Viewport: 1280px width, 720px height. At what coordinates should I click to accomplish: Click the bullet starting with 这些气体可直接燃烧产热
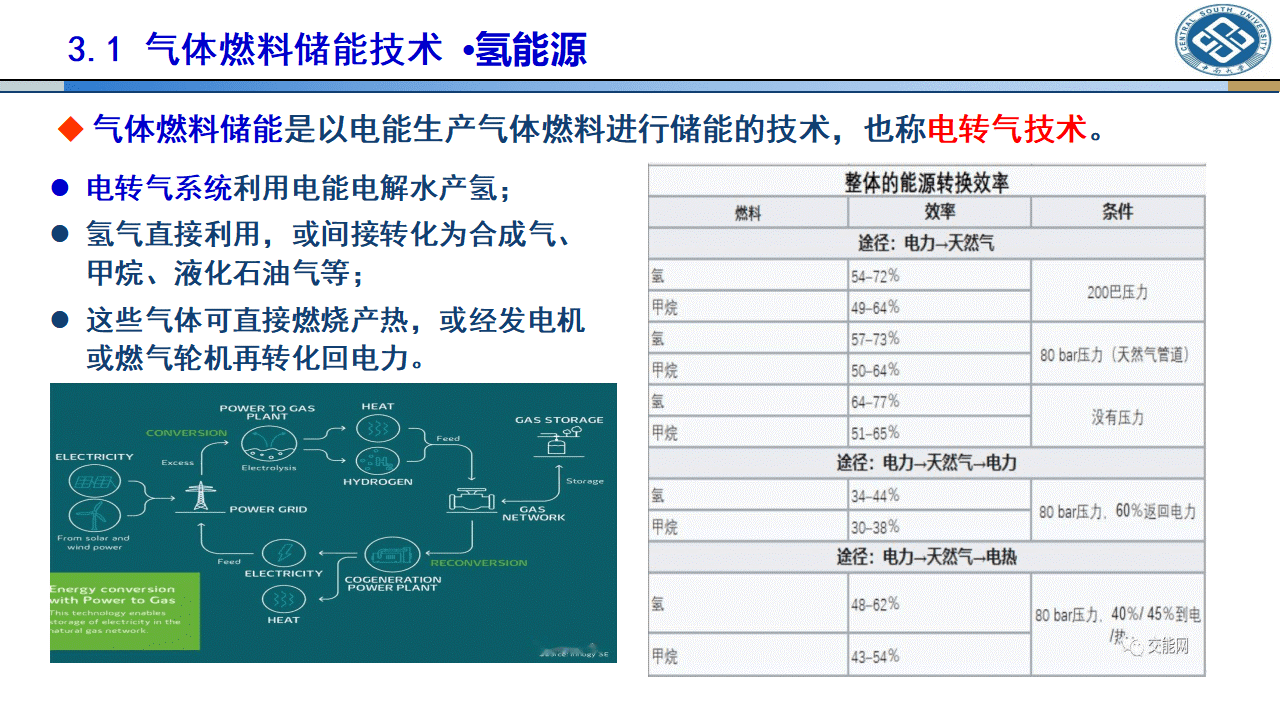pos(335,339)
